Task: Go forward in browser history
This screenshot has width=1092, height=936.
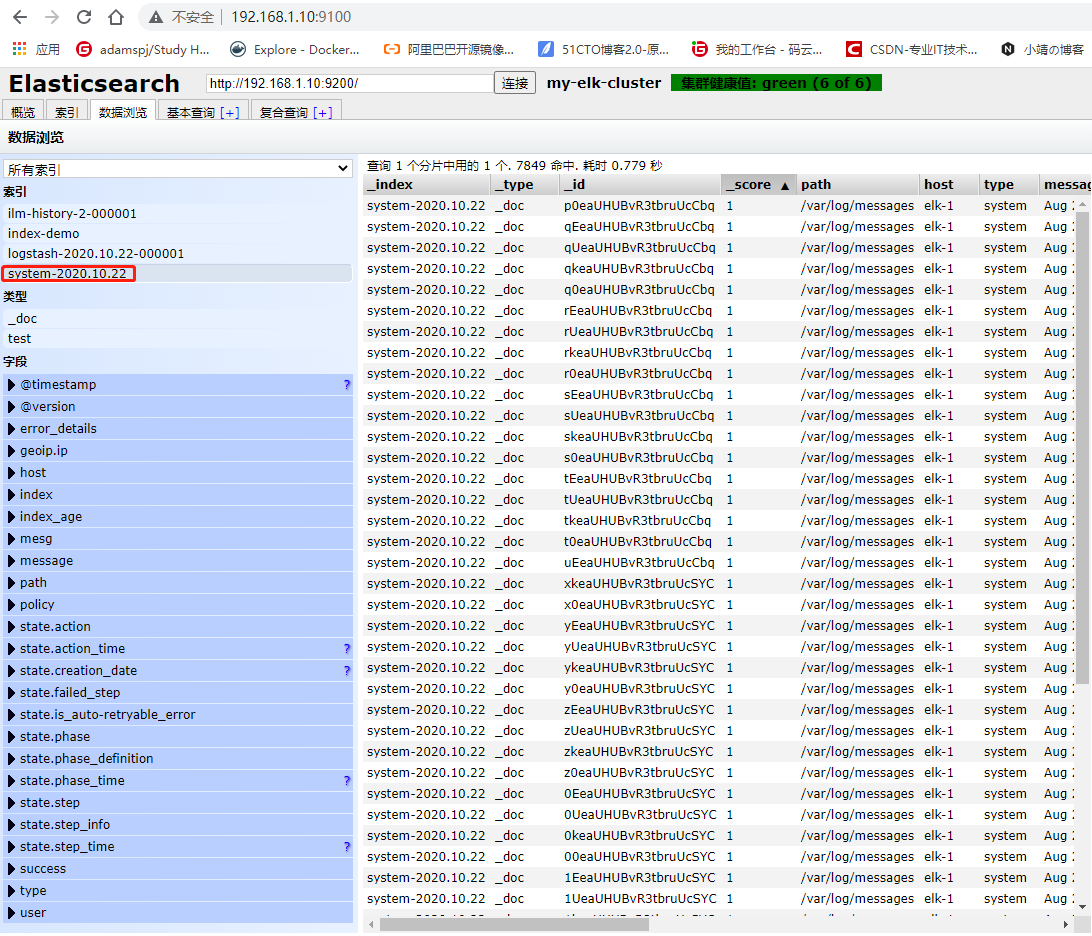Action: pyautogui.click(x=52, y=17)
